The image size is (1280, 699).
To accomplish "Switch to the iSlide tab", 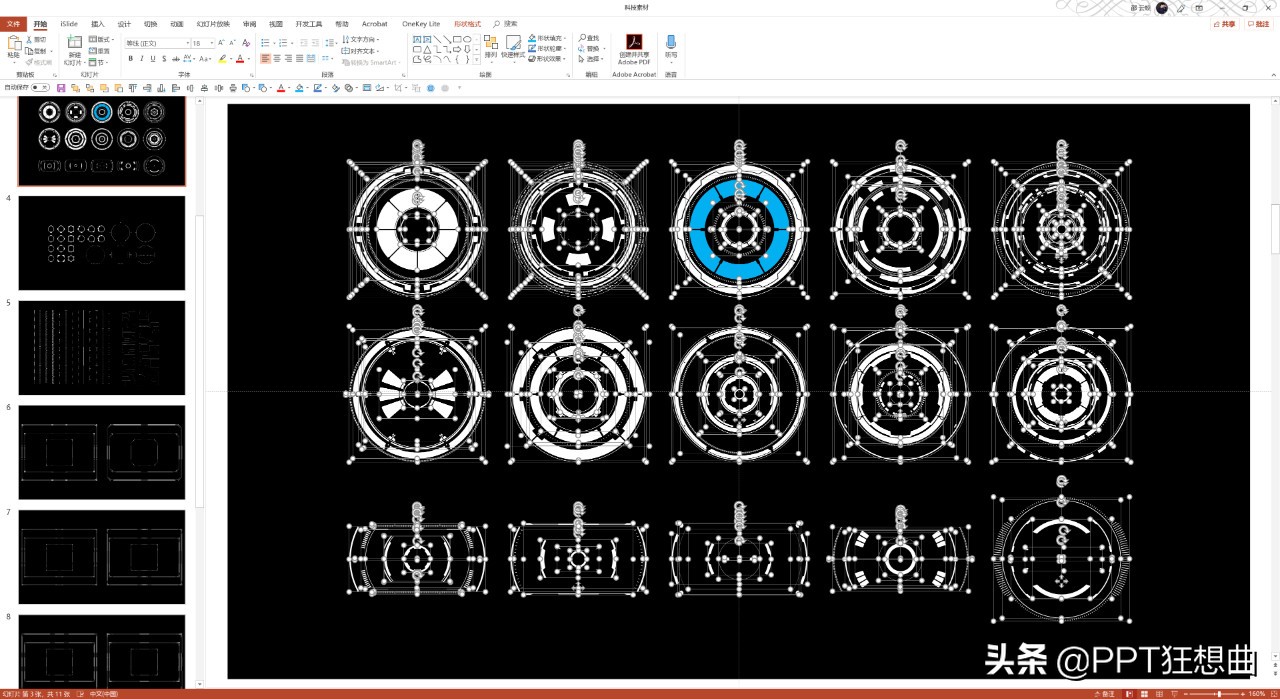I will tap(69, 23).
